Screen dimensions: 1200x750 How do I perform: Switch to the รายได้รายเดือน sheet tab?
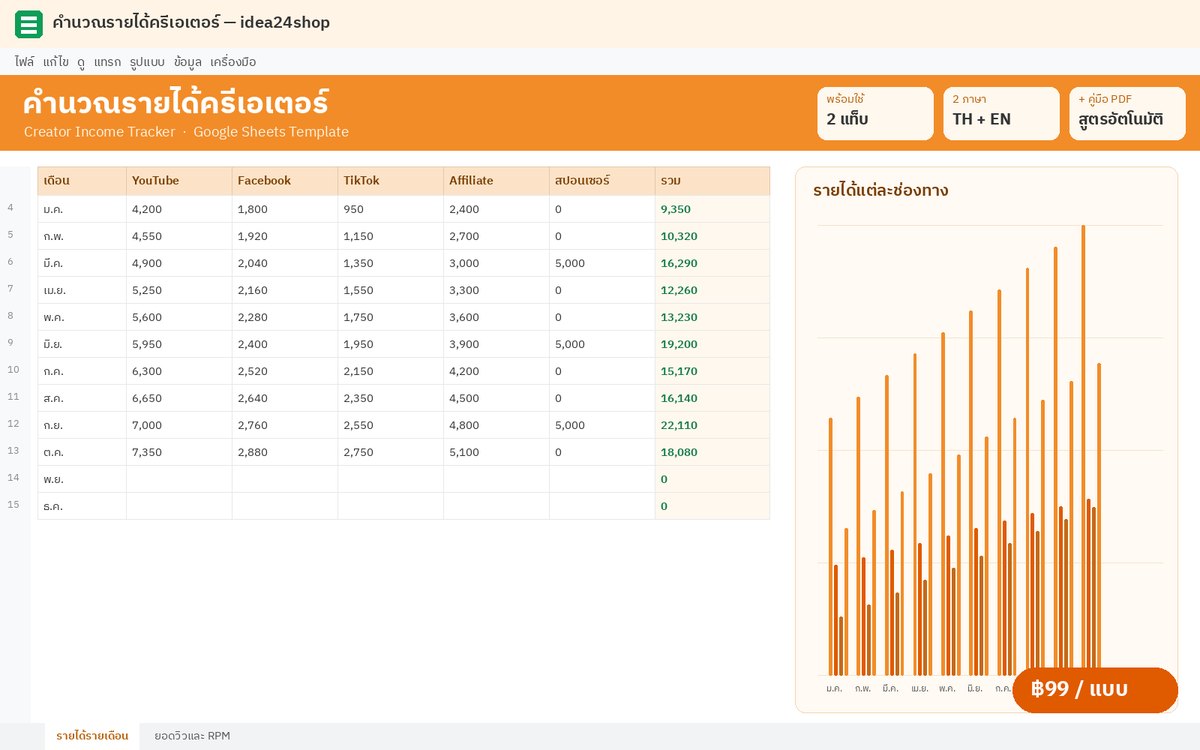coord(92,736)
